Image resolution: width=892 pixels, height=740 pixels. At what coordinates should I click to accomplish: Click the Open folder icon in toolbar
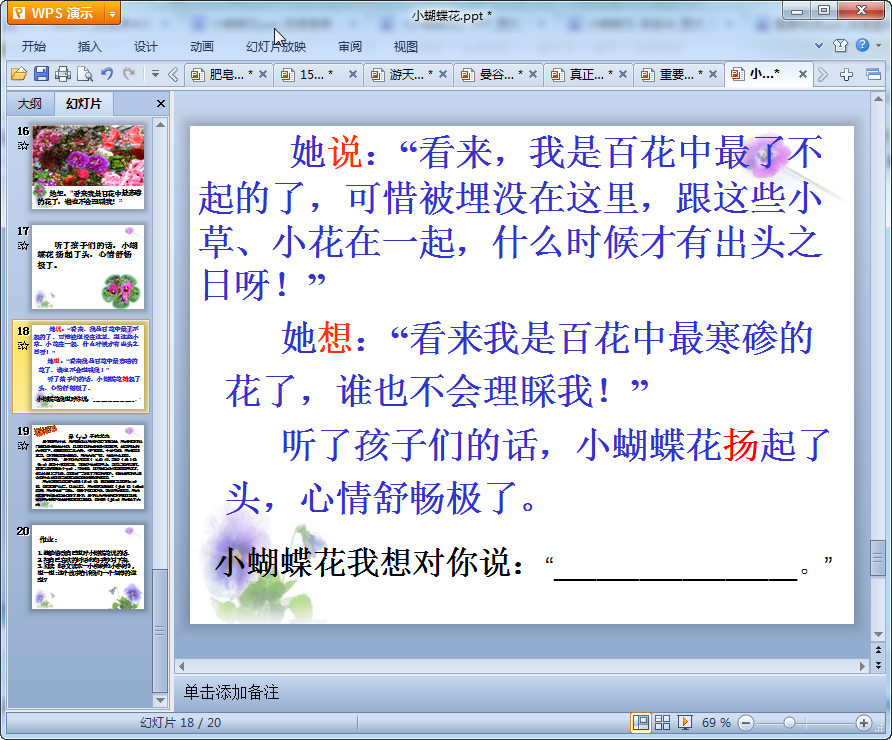(x=19, y=74)
